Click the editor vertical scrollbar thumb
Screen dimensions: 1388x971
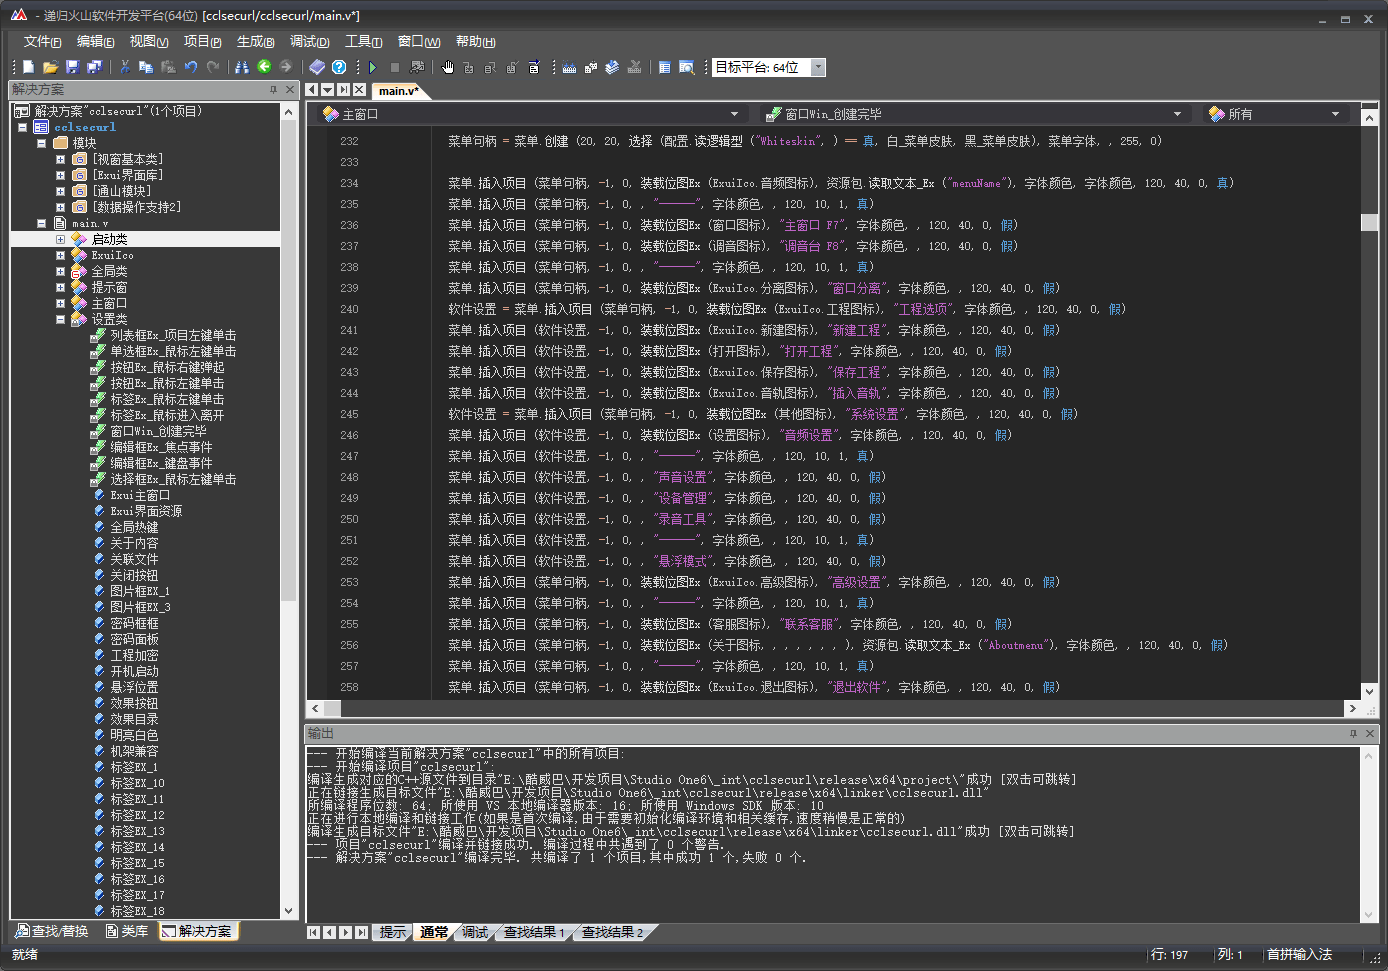coord(1369,222)
